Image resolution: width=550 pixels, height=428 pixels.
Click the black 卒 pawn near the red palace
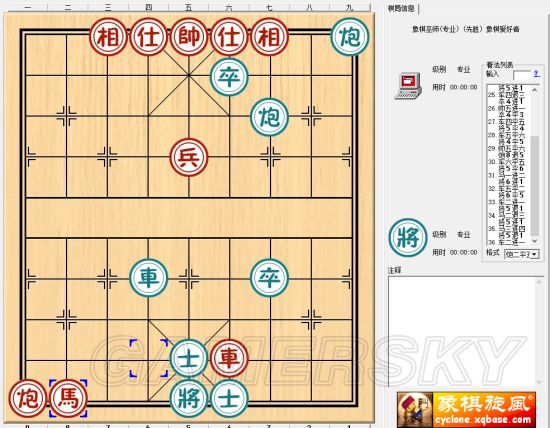click(229, 77)
